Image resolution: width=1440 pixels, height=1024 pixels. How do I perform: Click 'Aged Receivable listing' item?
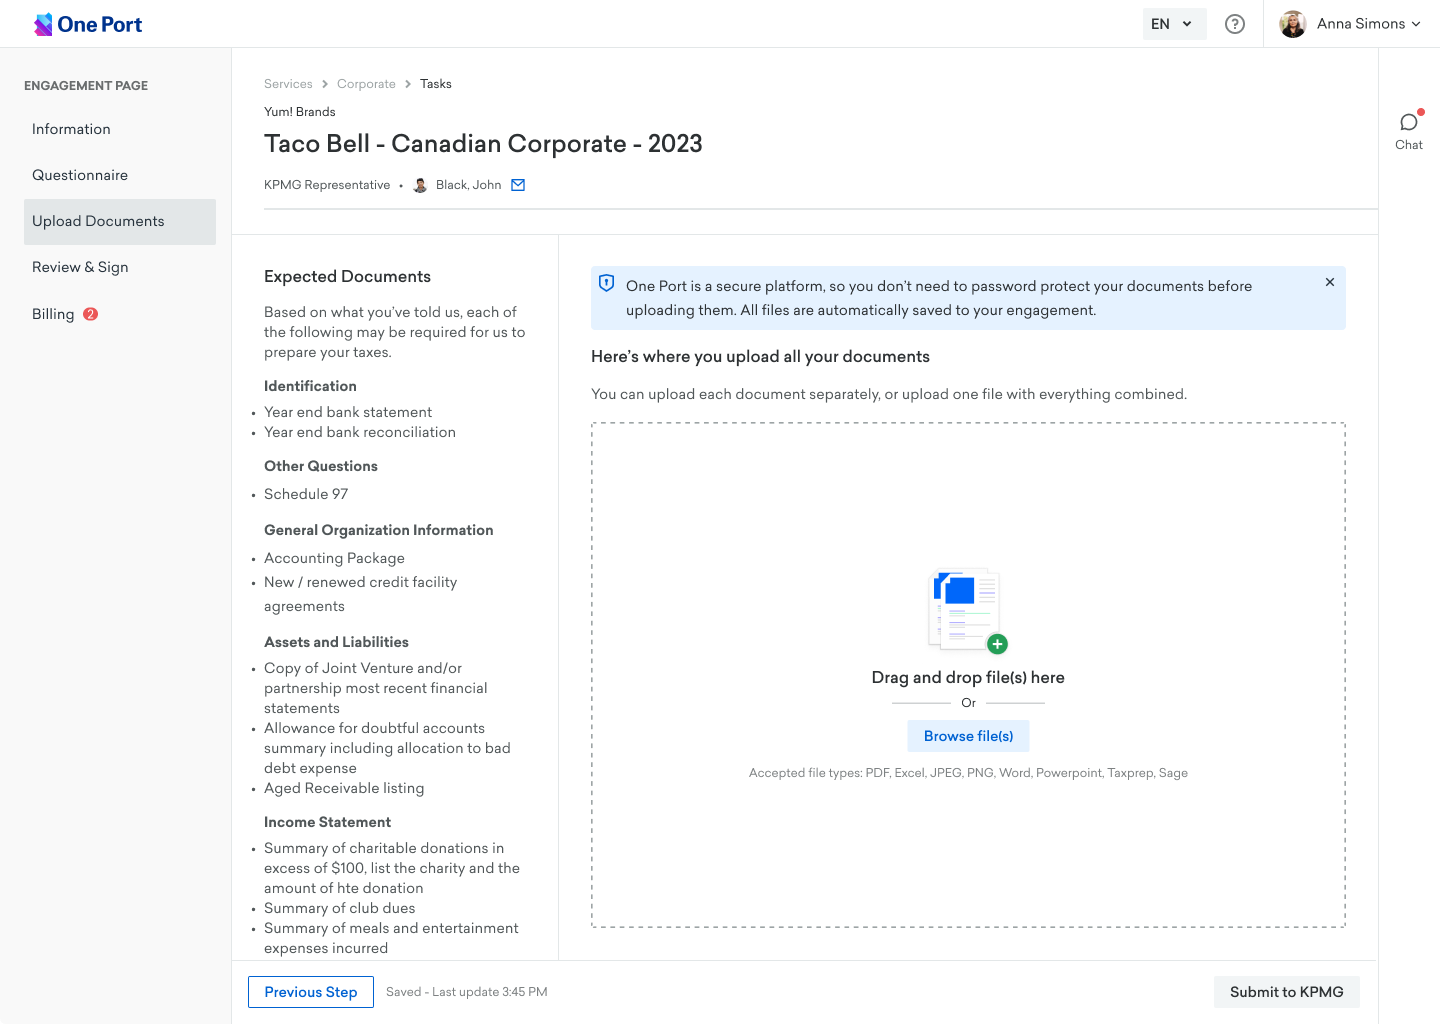click(344, 788)
